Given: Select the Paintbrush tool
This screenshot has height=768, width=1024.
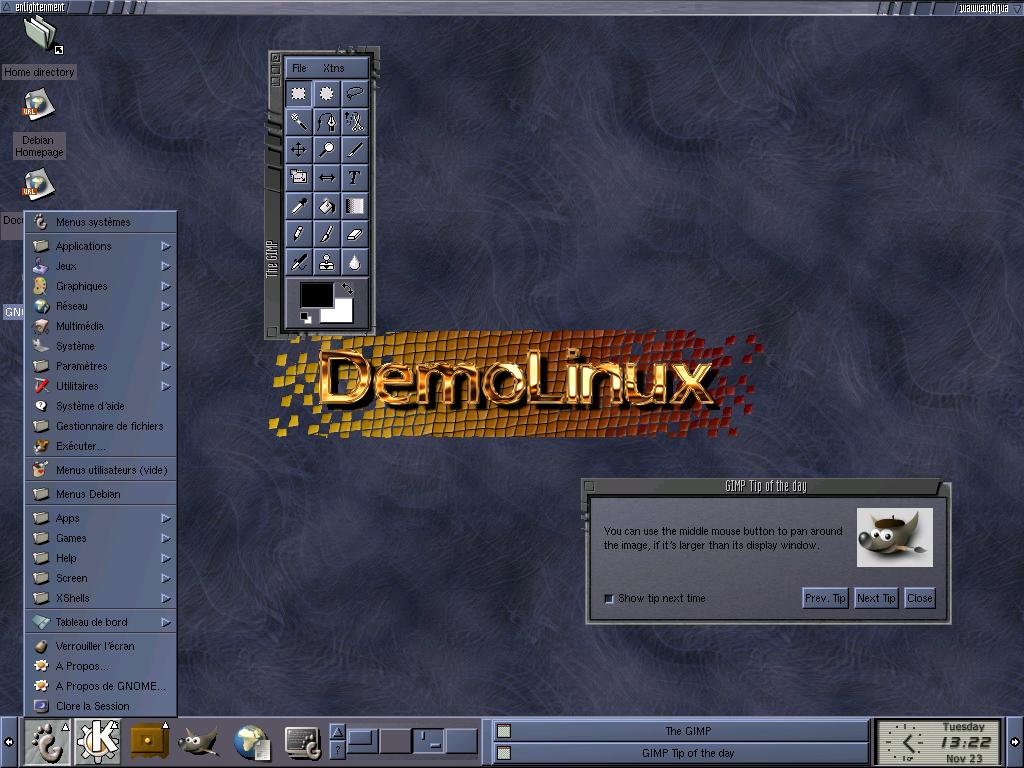Looking at the screenshot, I should pos(327,234).
